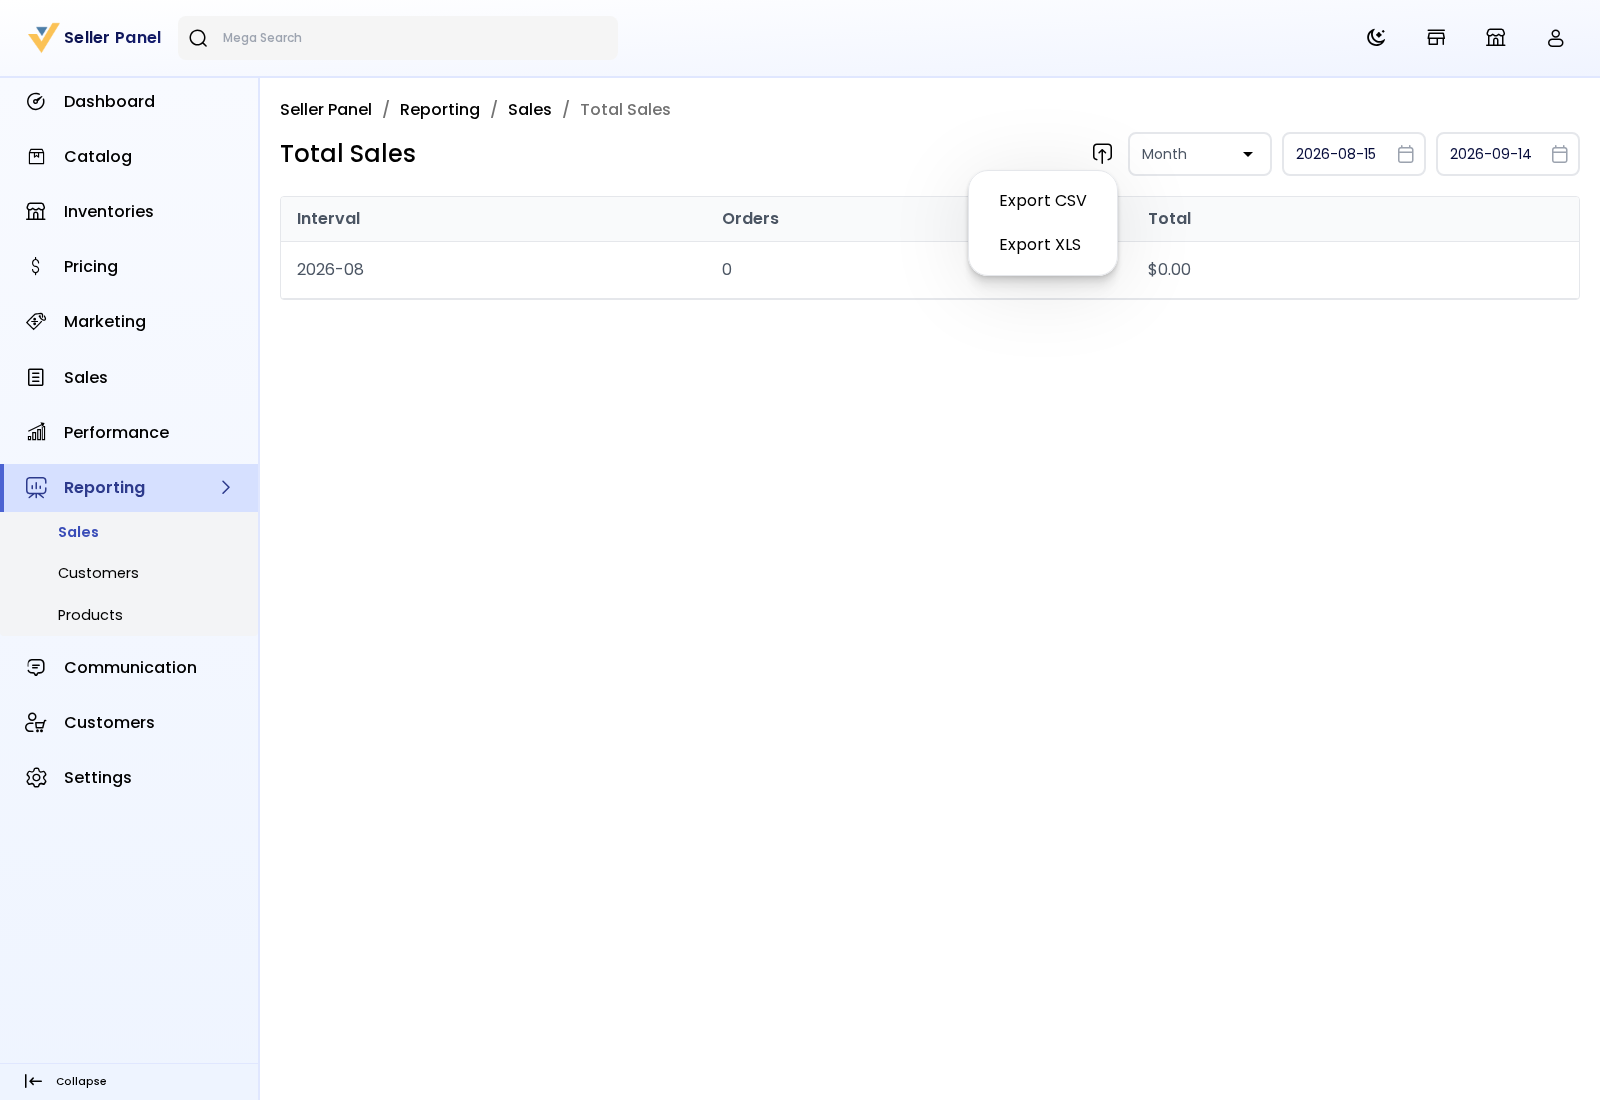The height and width of the screenshot is (1100, 1600).
Task: Go to Dashboard in sidebar
Action: (x=109, y=102)
